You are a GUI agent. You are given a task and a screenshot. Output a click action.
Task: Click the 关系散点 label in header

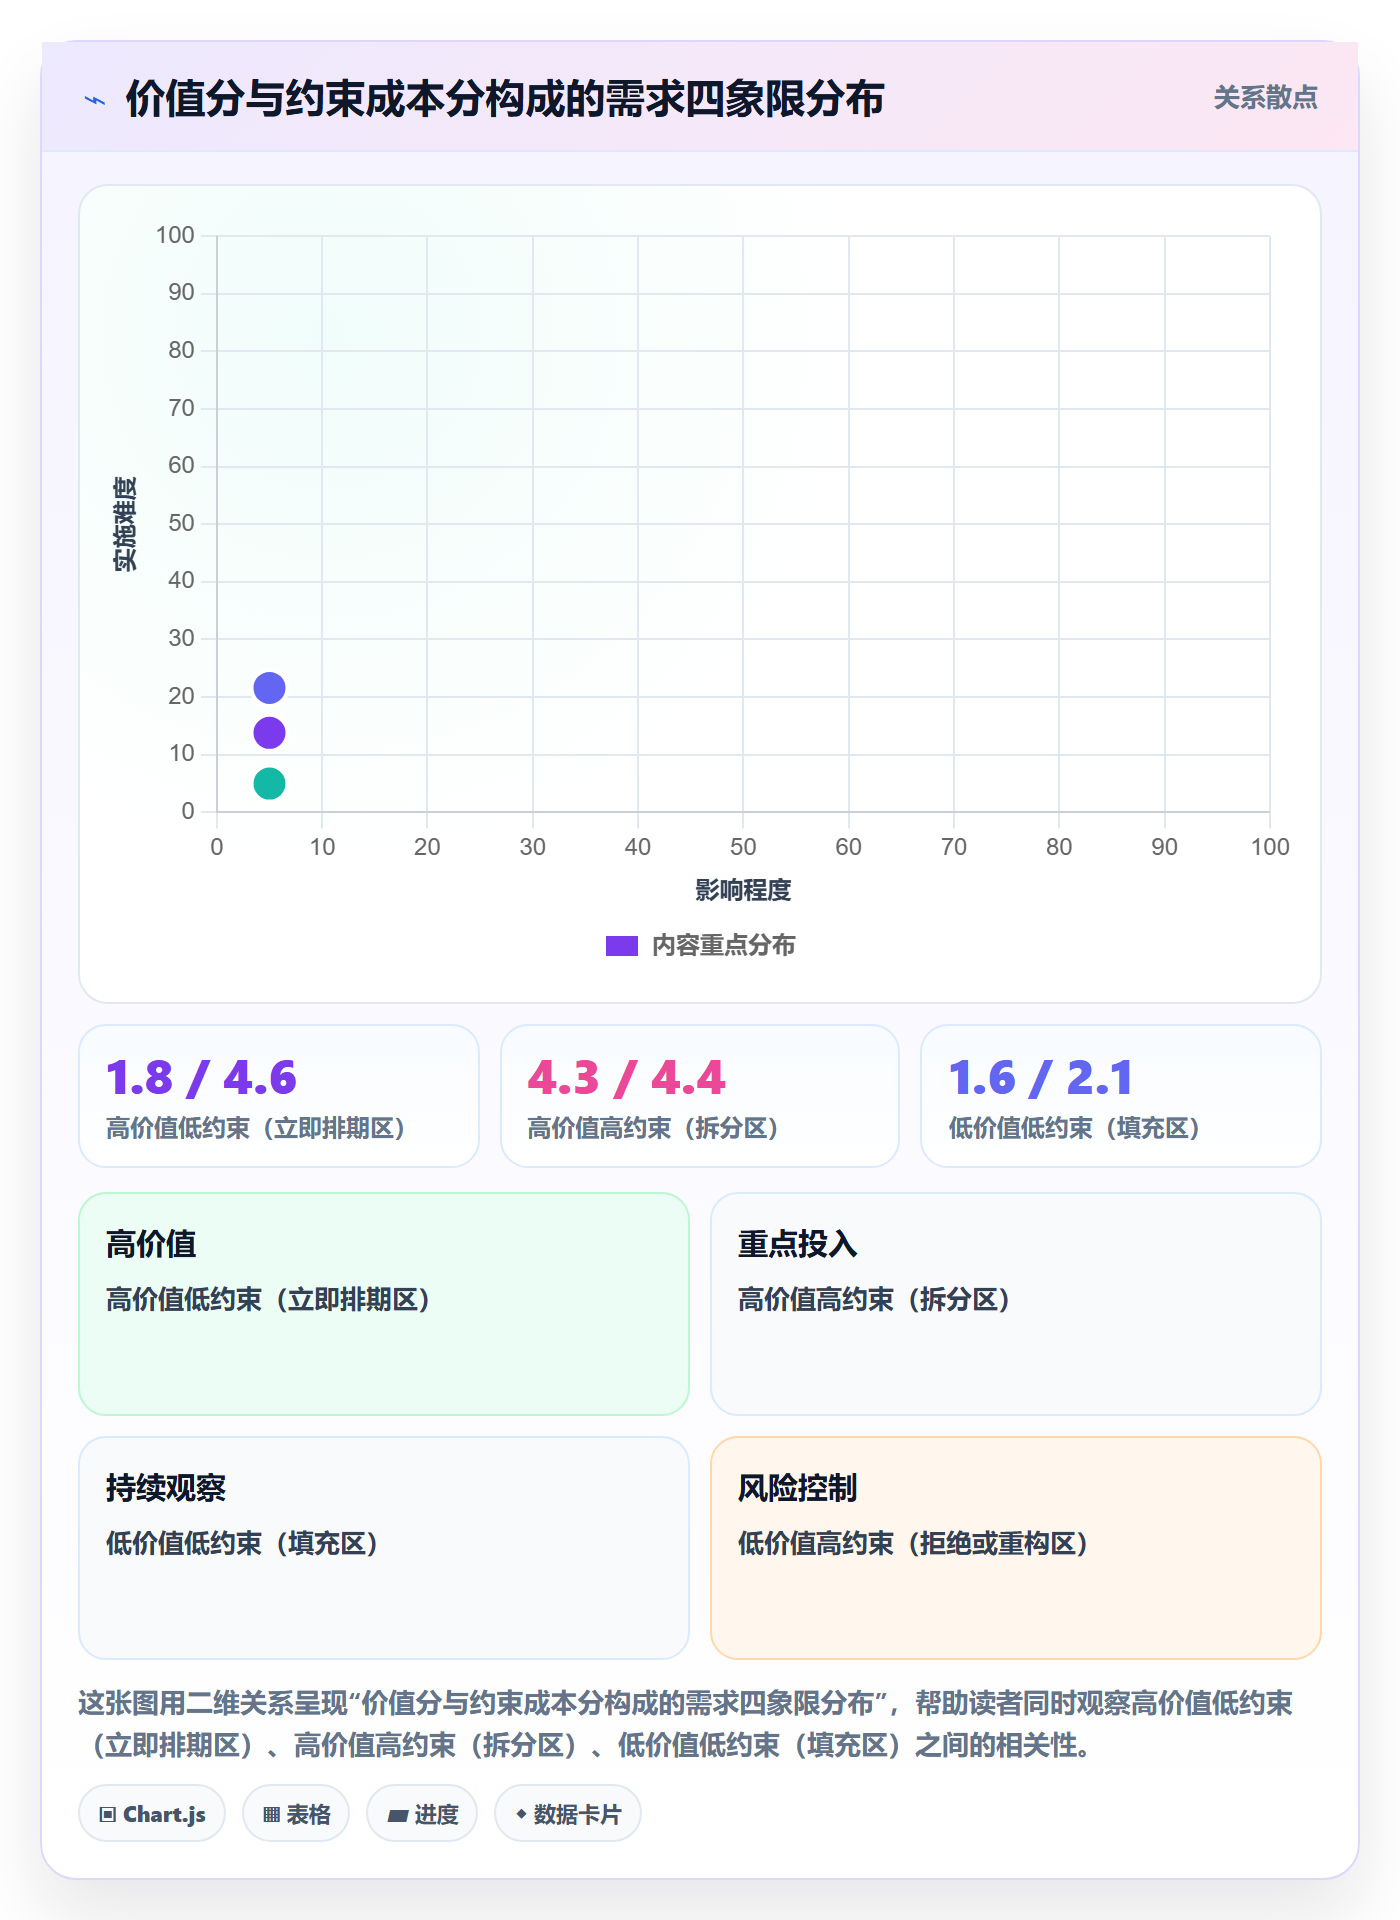1265,97
